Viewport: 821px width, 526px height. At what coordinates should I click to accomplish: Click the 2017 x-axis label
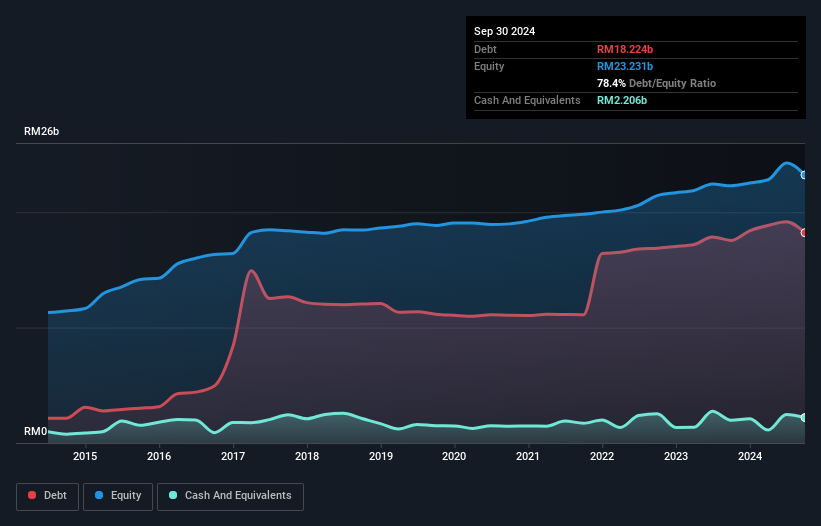(x=233, y=456)
